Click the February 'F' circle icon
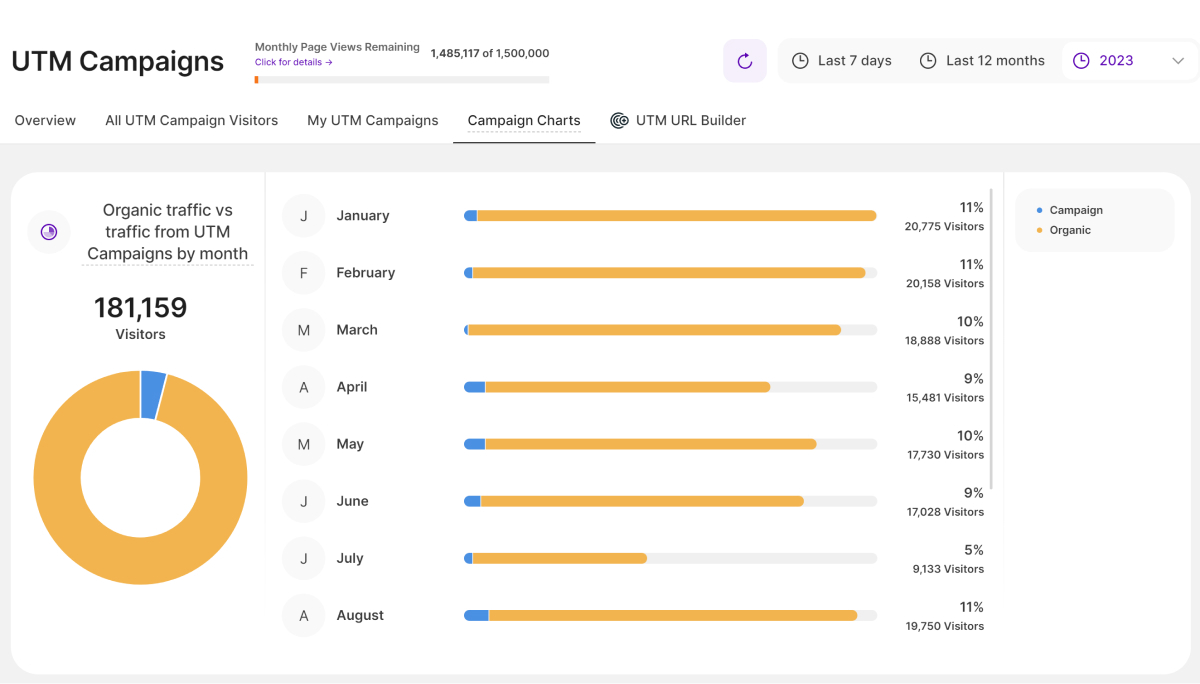 (304, 273)
